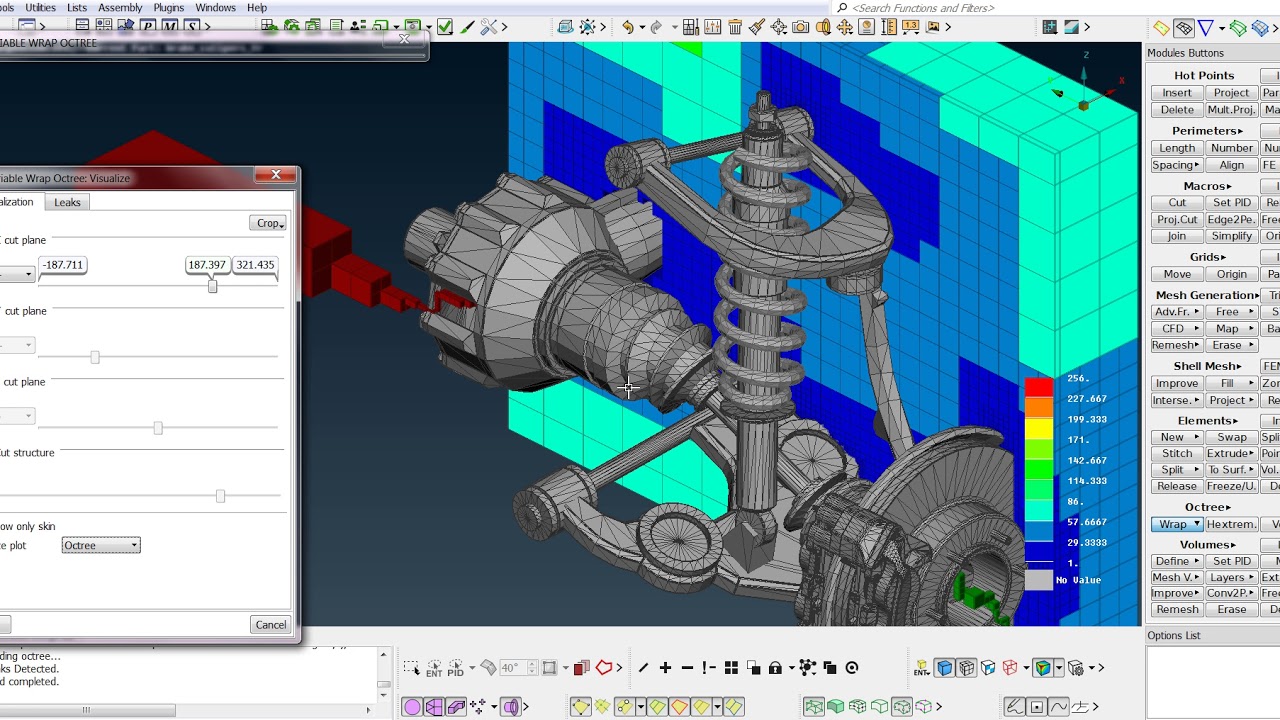Click the broom cleanup icon in top toolbar

pos(757,27)
